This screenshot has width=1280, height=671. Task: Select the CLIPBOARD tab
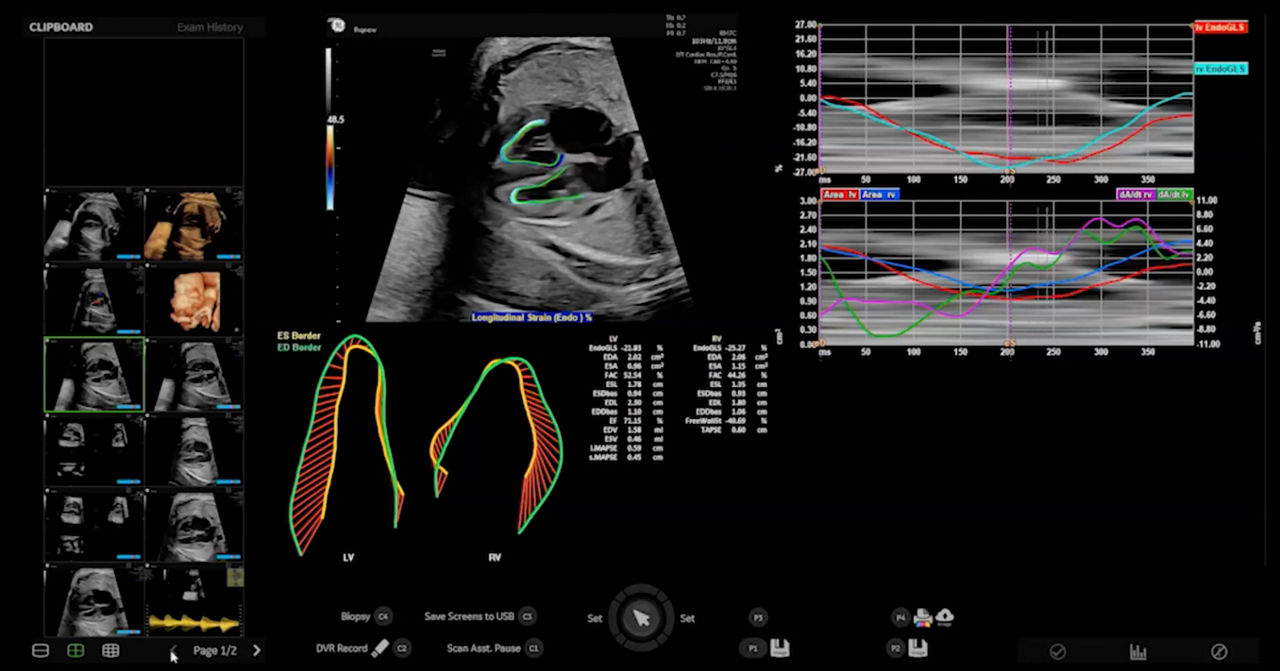[61, 27]
